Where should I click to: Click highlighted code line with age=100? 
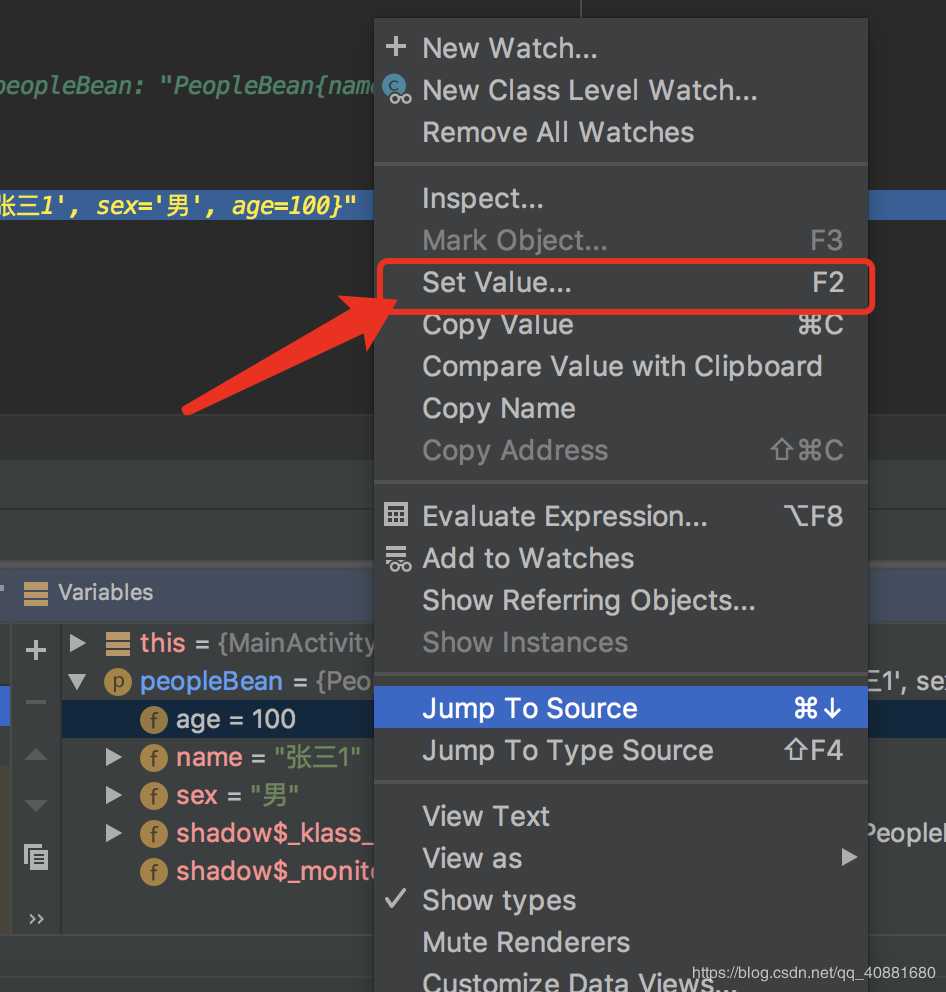(x=187, y=205)
